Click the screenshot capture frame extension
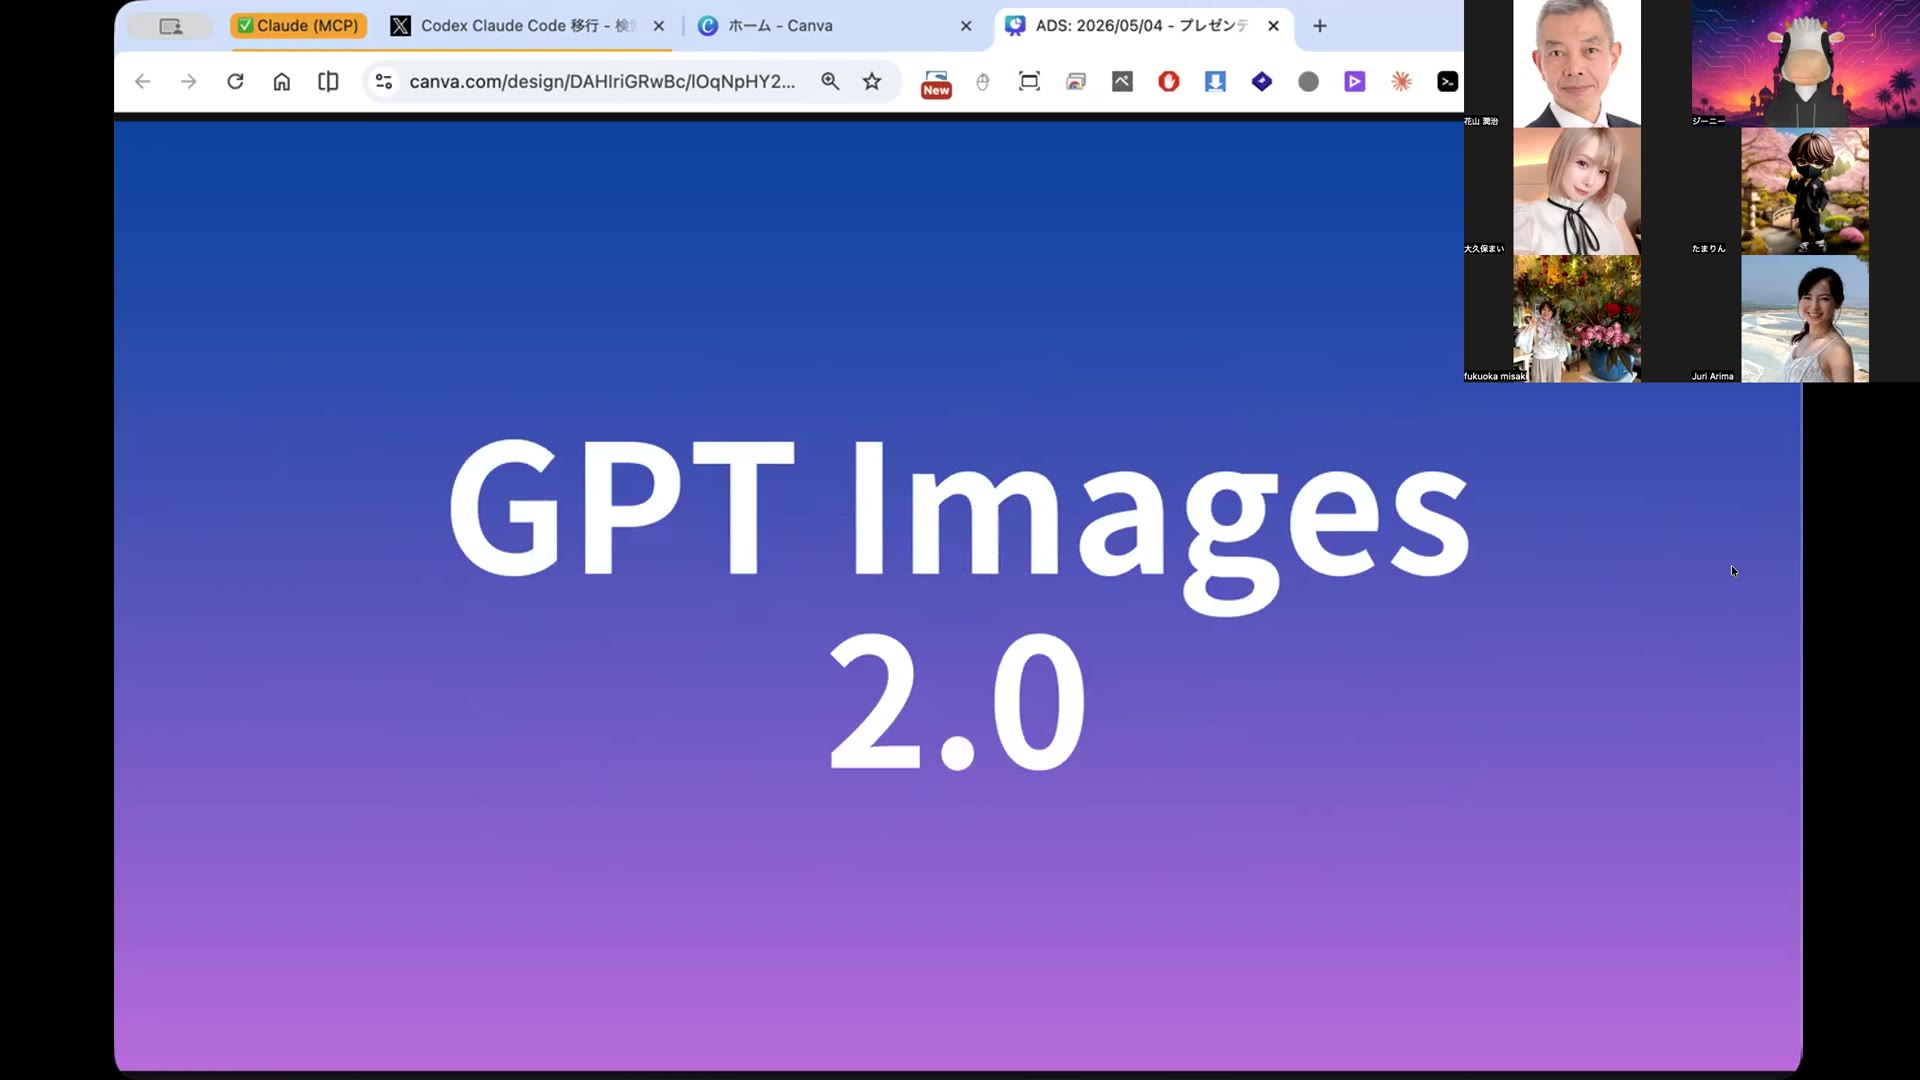The height and width of the screenshot is (1080, 1920). [1029, 82]
